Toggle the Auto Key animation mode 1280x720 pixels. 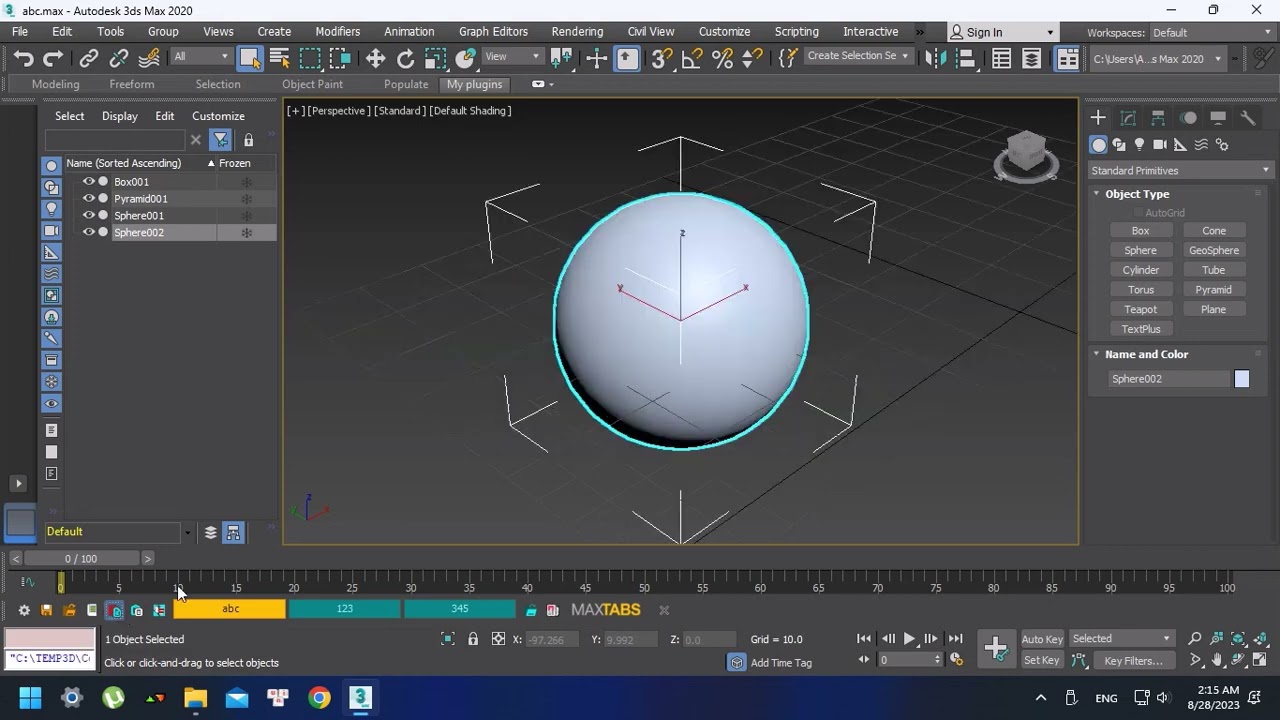click(1042, 639)
